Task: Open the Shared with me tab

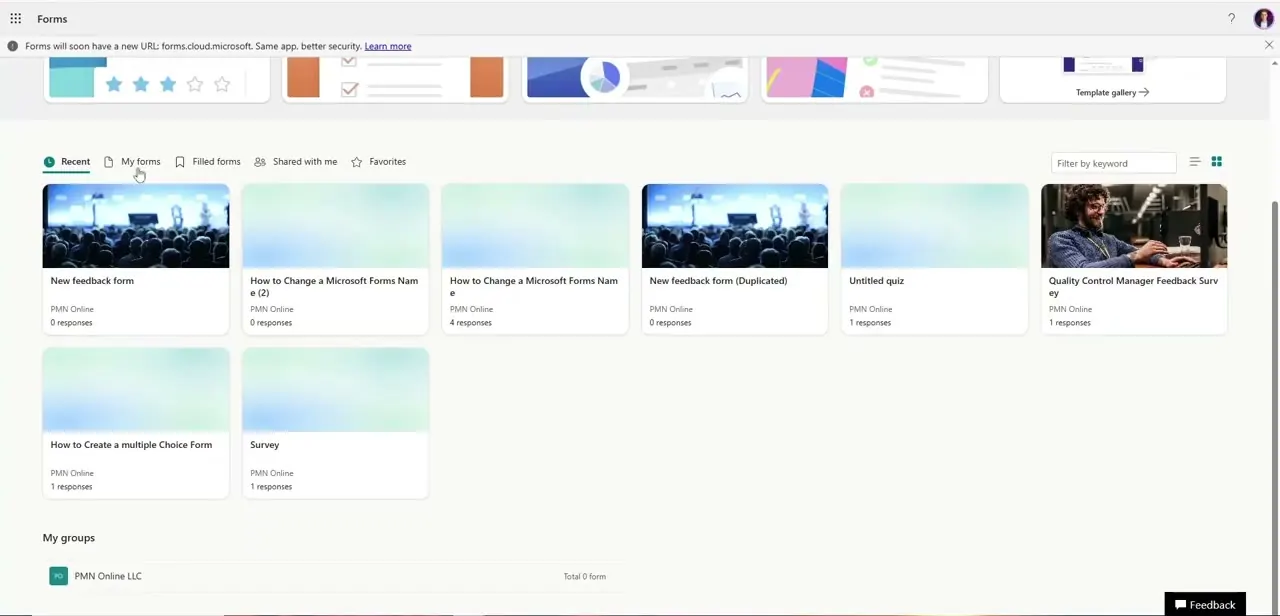Action: tap(296, 162)
